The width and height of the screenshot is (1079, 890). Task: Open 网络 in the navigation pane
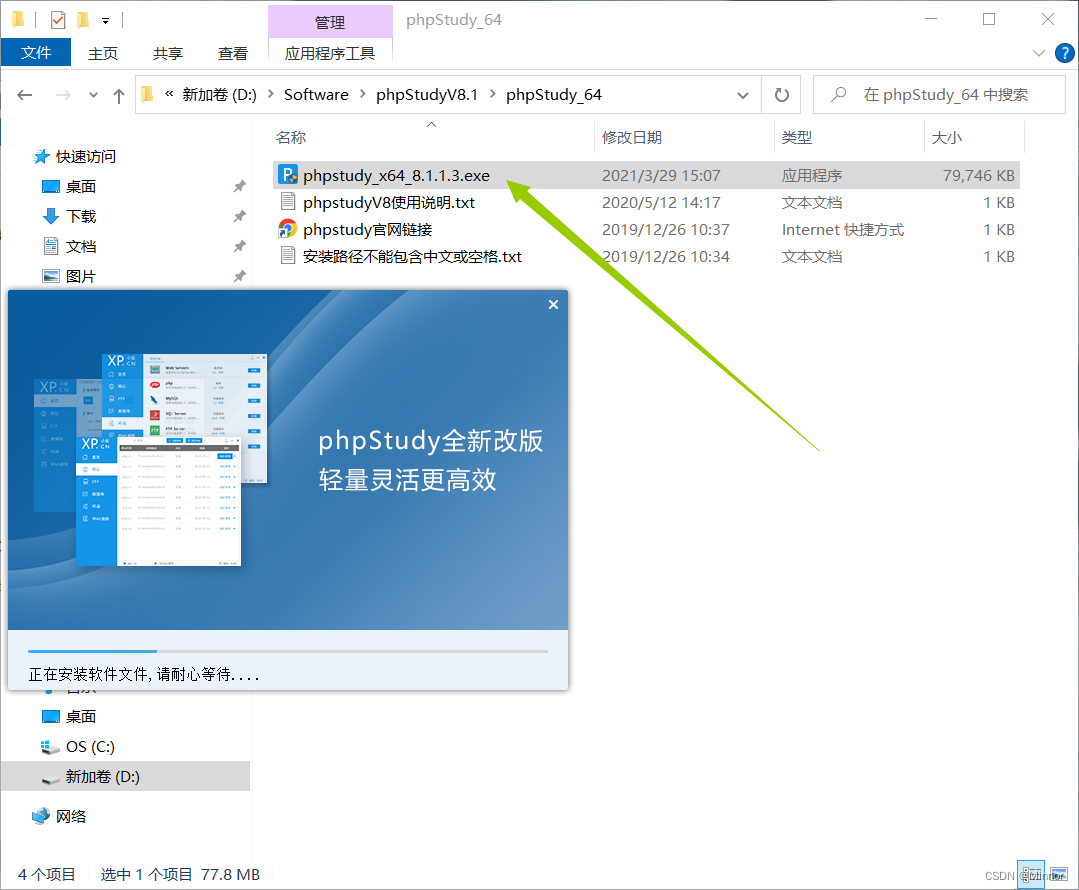click(x=70, y=816)
